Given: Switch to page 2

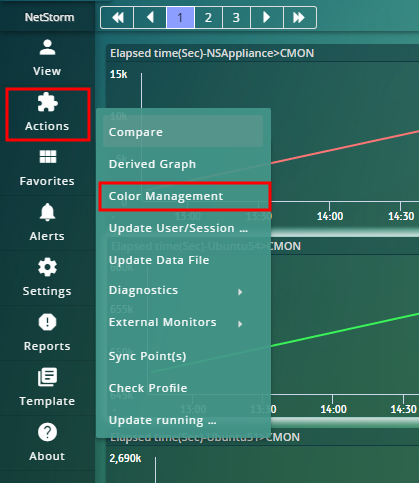Looking at the screenshot, I should (208, 17).
